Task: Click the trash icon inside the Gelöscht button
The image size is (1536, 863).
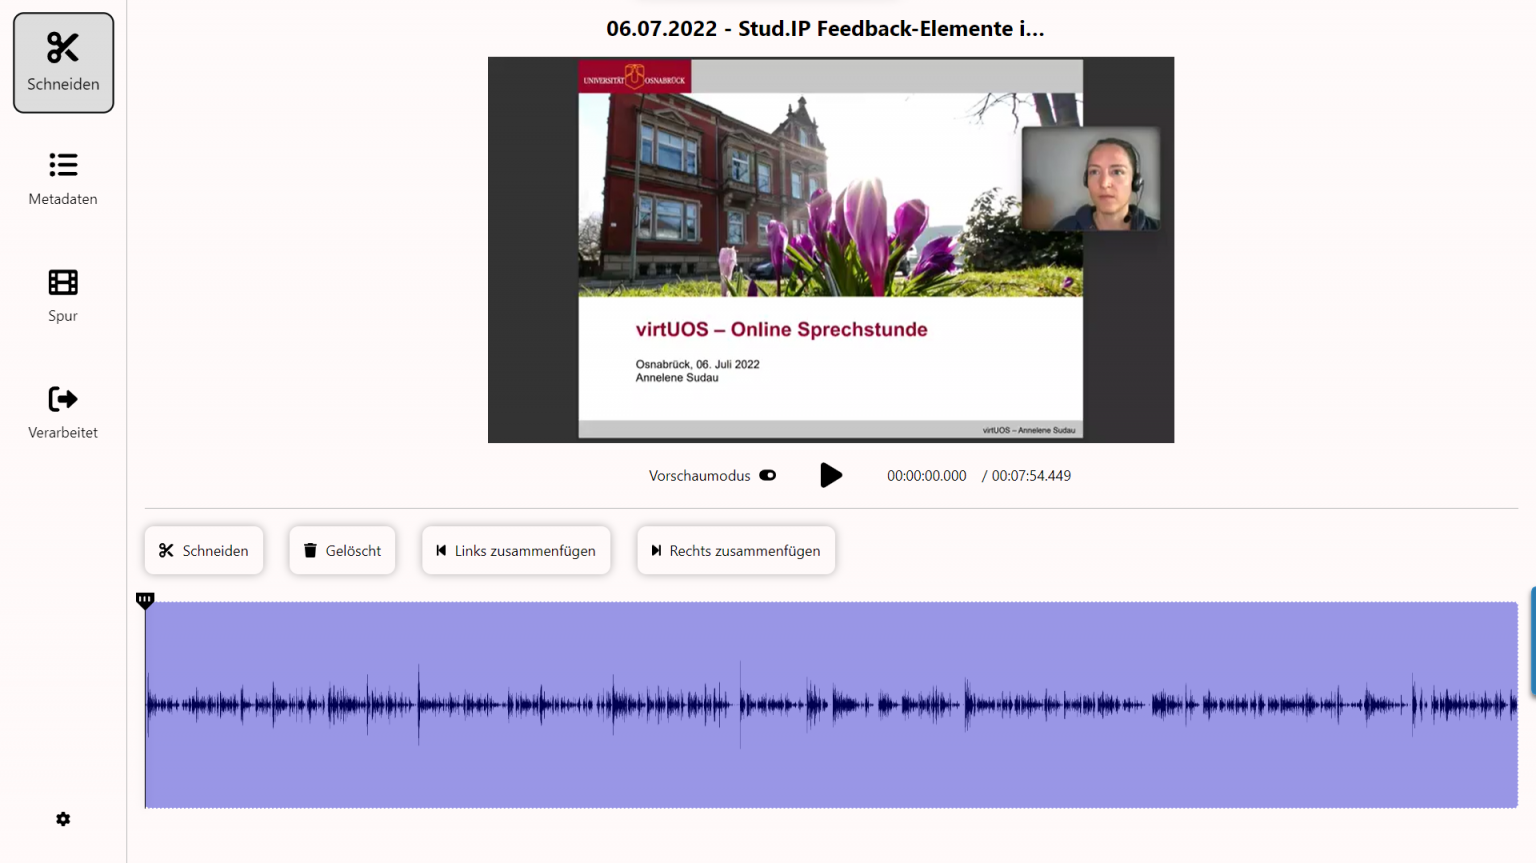Action: tap(309, 549)
